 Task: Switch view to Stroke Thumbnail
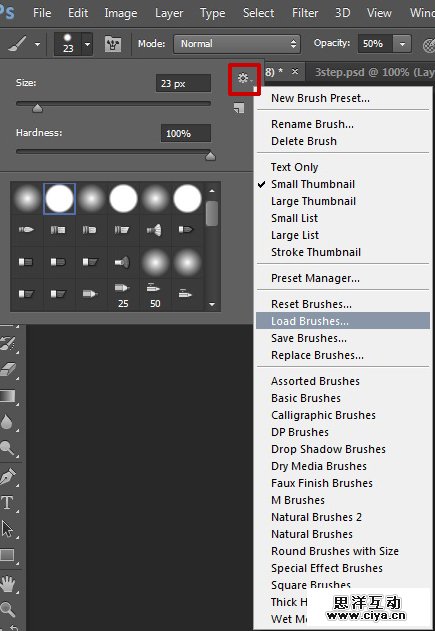pyautogui.click(x=316, y=252)
